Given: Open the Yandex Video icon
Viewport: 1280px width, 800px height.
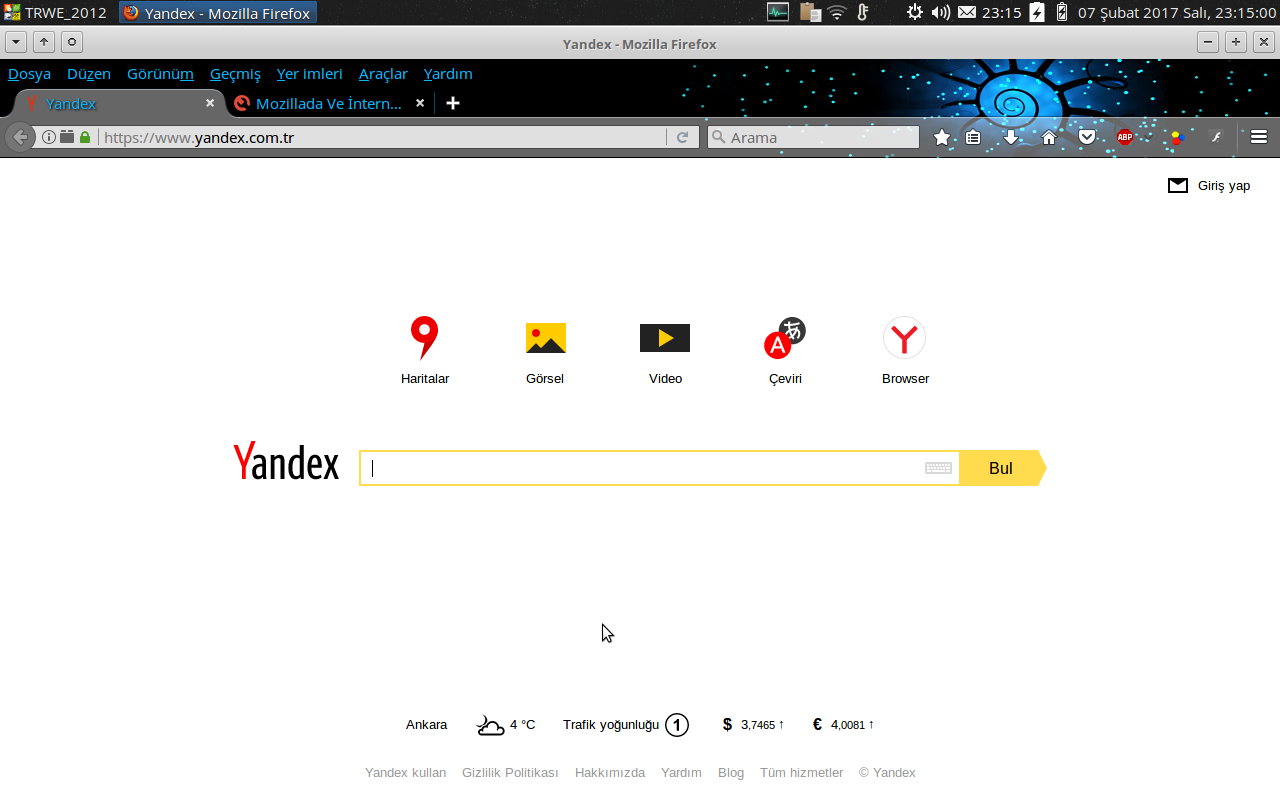Looking at the screenshot, I should 665,338.
